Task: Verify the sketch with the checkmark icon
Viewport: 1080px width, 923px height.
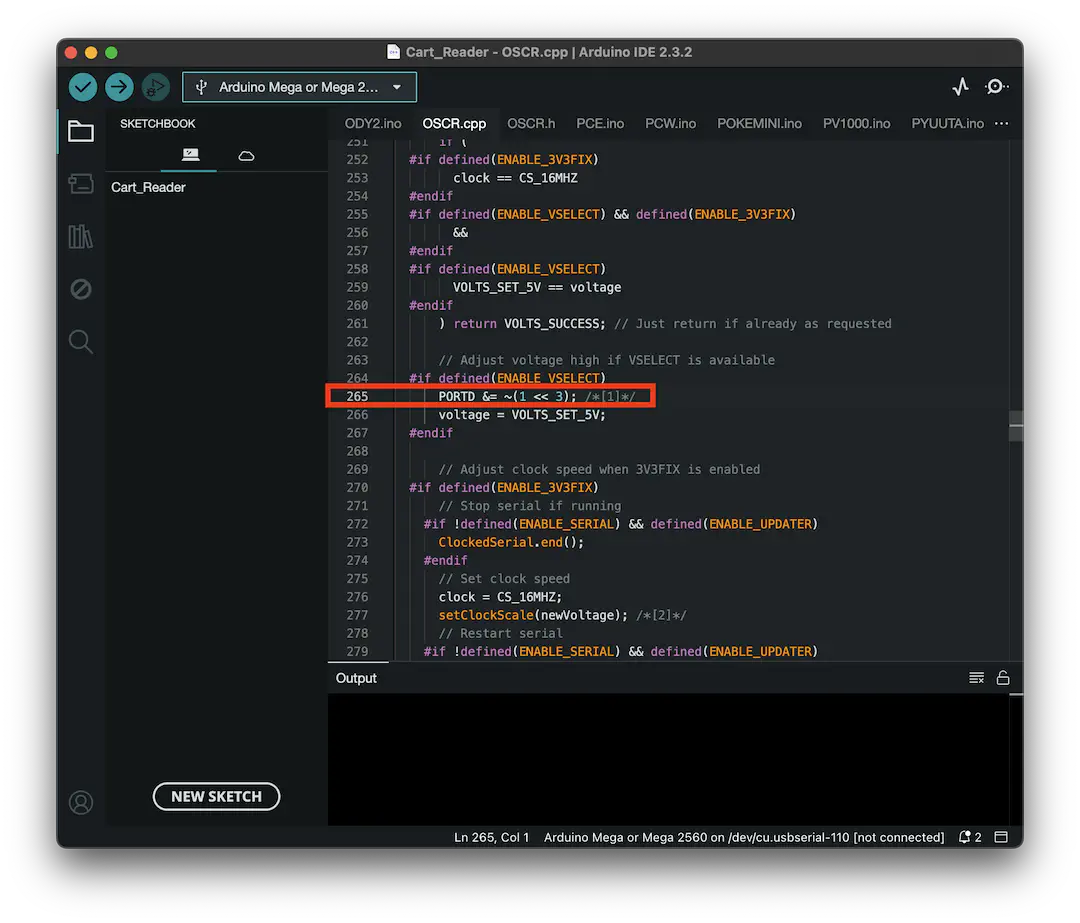Action: pyautogui.click(x=83, y=87)
